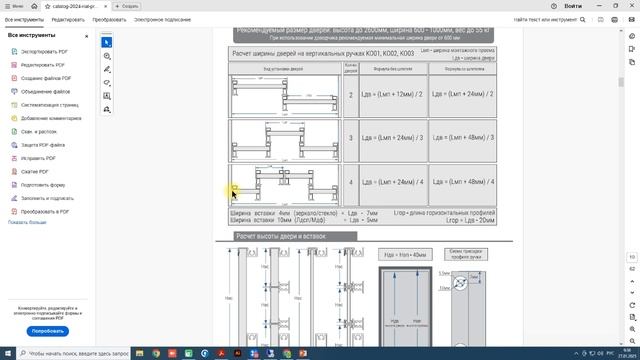This screenshot has height=360, width=640.
Task: Open Исправить PDF tool
Action: 38,158
